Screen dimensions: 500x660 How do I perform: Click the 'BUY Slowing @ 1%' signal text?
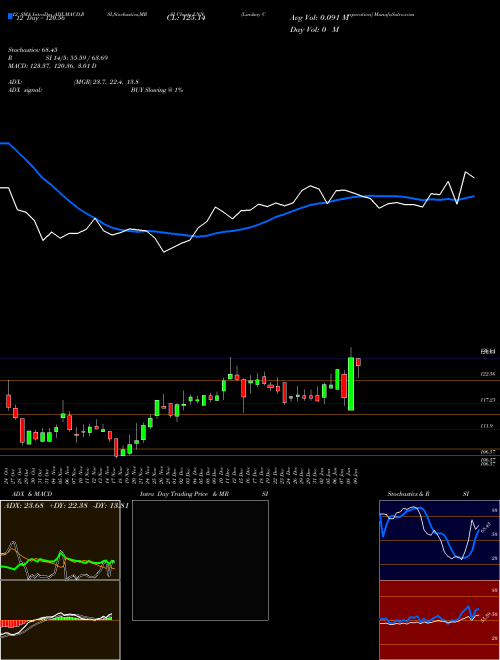(x=157, y=90)
